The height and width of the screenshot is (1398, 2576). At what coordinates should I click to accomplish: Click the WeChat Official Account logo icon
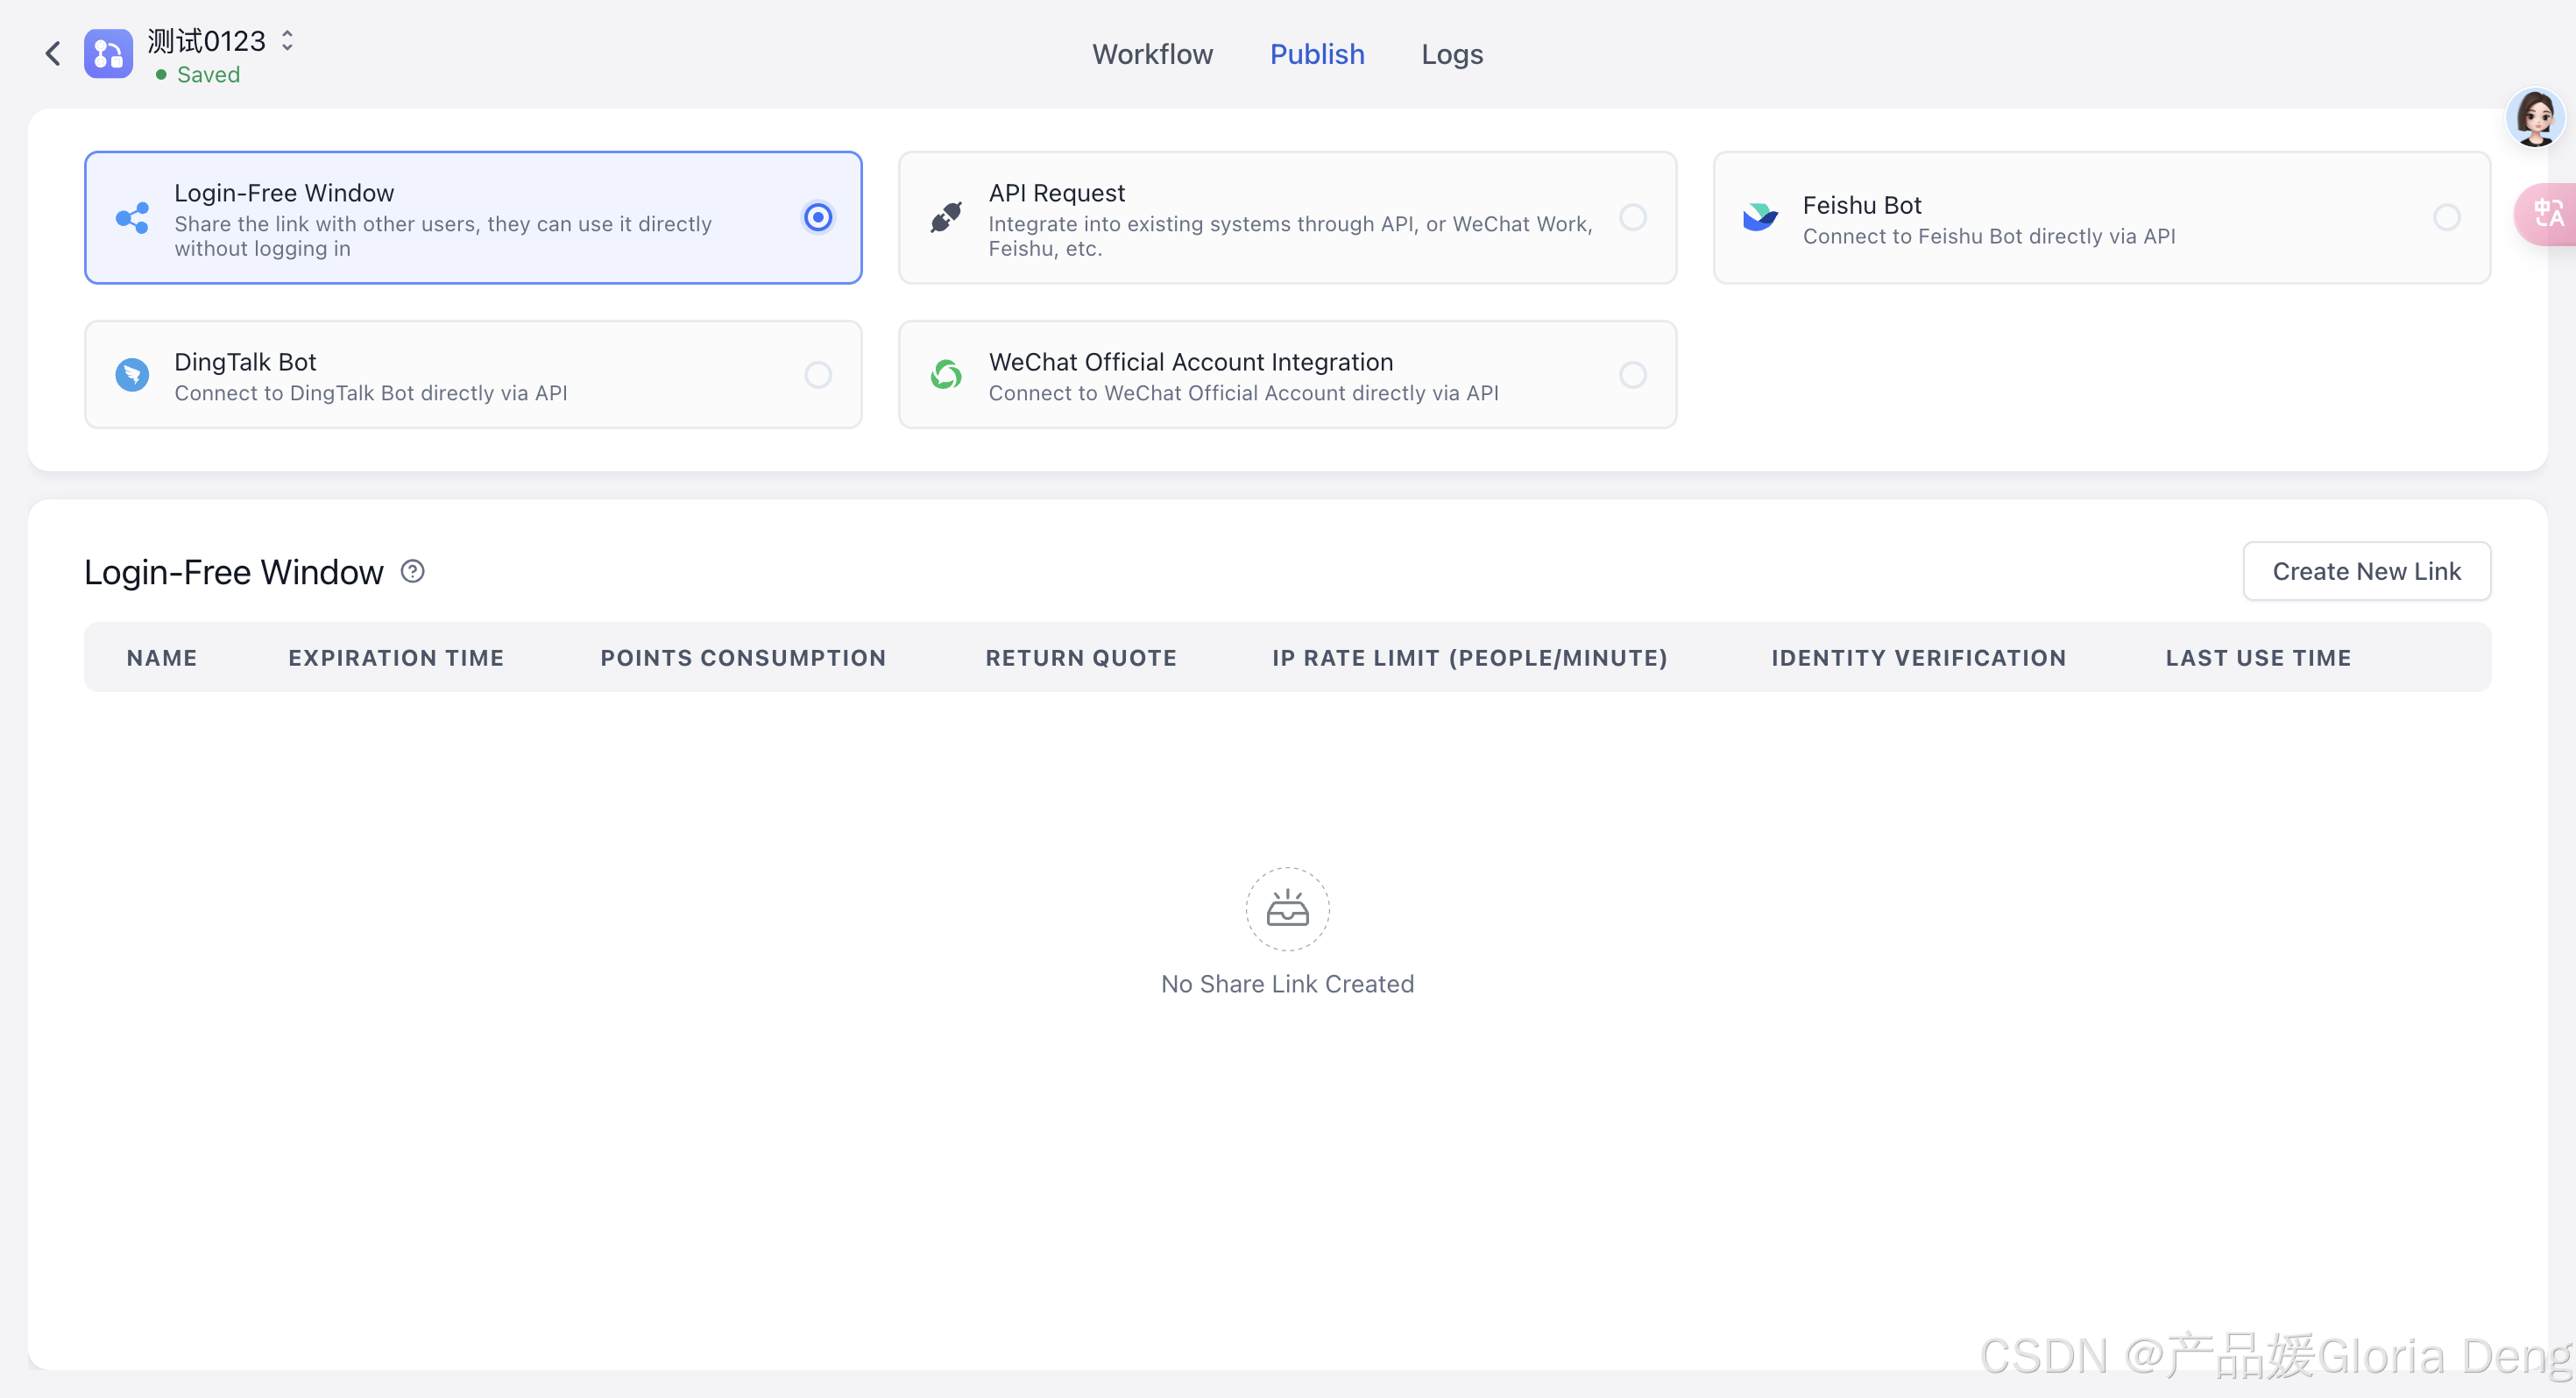point(946,375)
